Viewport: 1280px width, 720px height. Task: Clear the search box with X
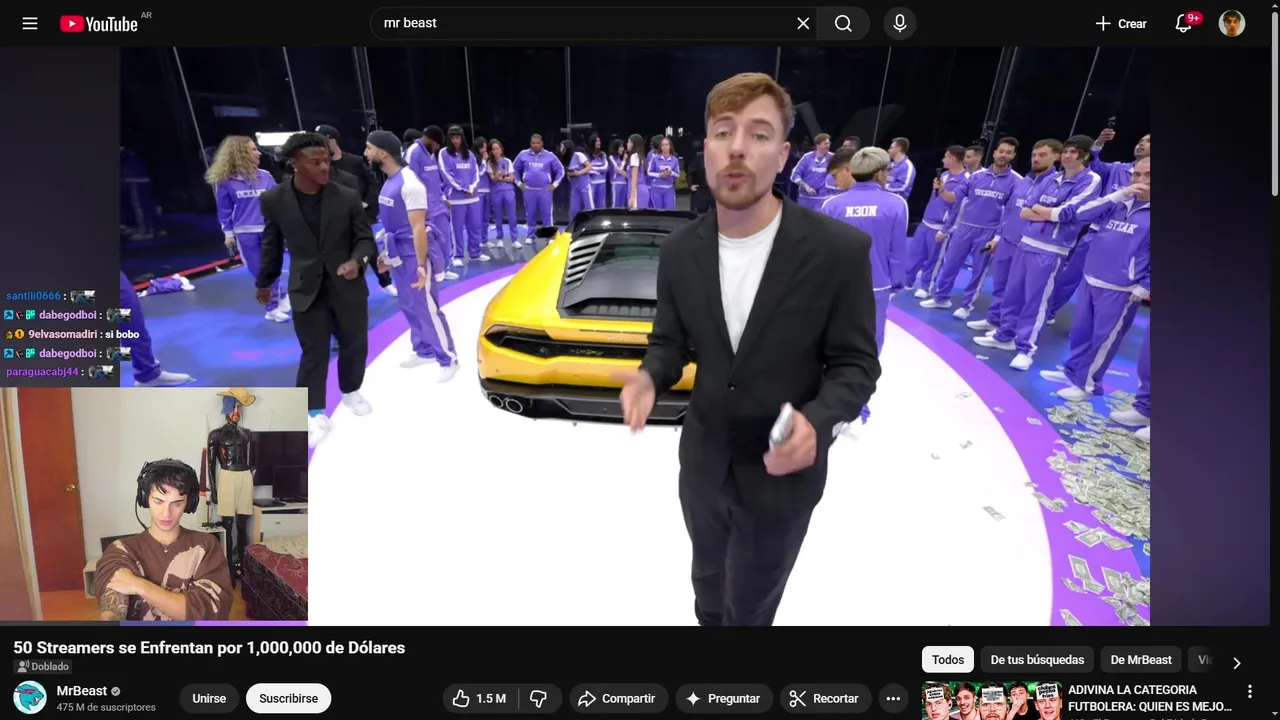point(803,23)
